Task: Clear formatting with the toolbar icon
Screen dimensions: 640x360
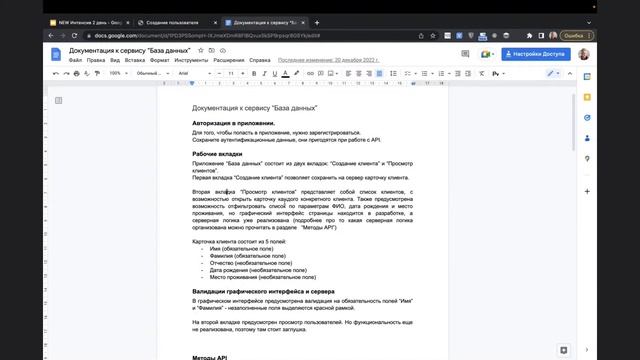Action: pos(482,73)
